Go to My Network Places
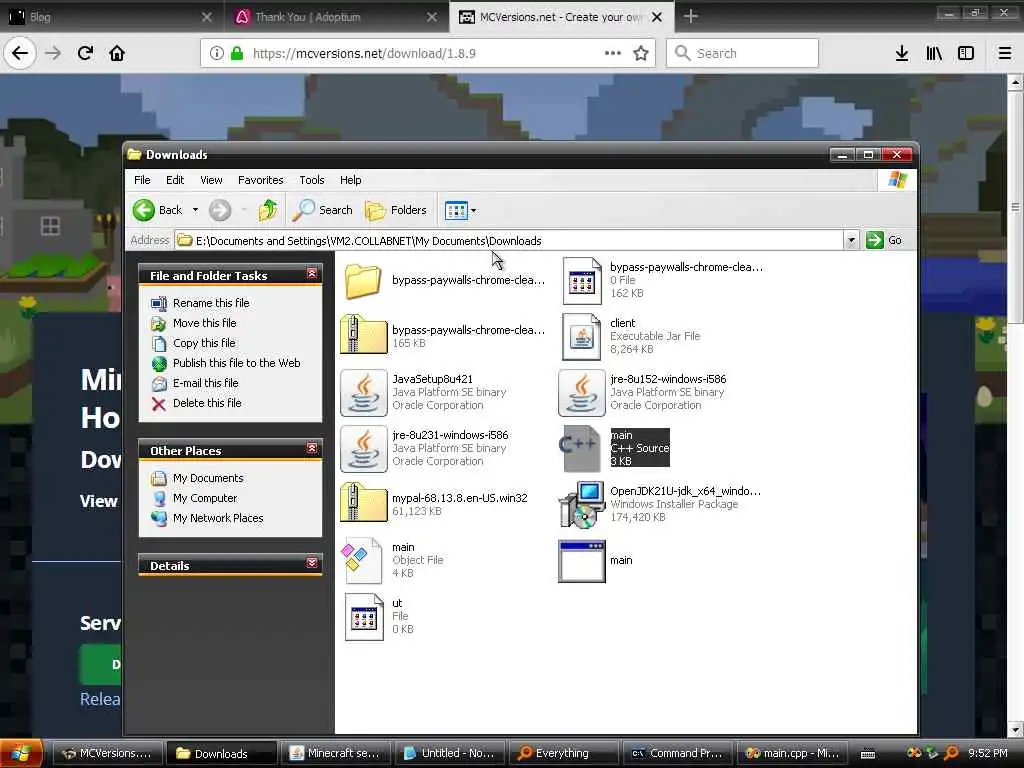 218,519
